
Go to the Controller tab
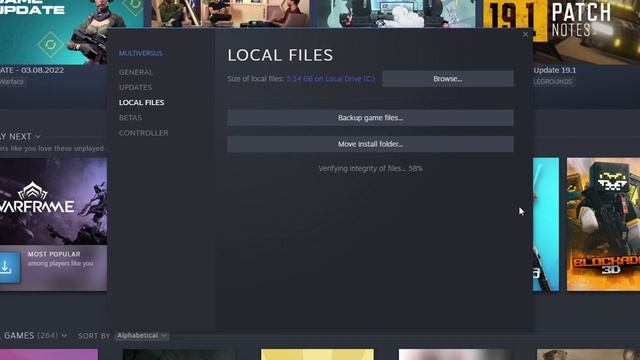(143, 133)
